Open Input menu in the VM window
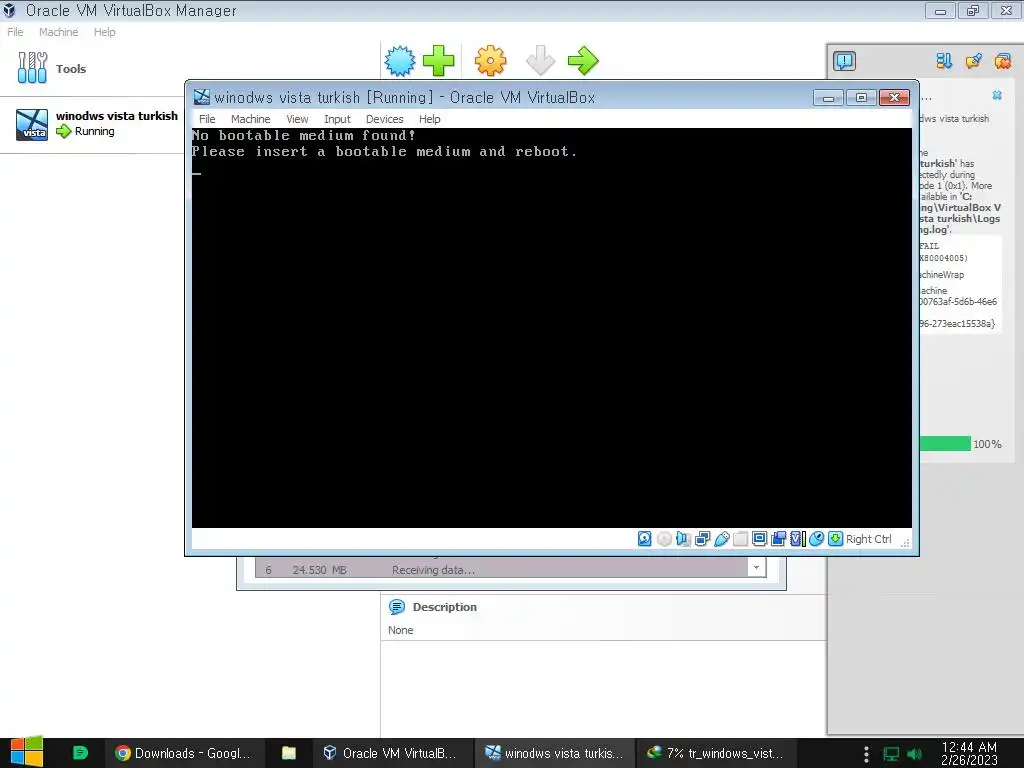1024x768 pixels. pyautogui.click(x=337, y=119)
